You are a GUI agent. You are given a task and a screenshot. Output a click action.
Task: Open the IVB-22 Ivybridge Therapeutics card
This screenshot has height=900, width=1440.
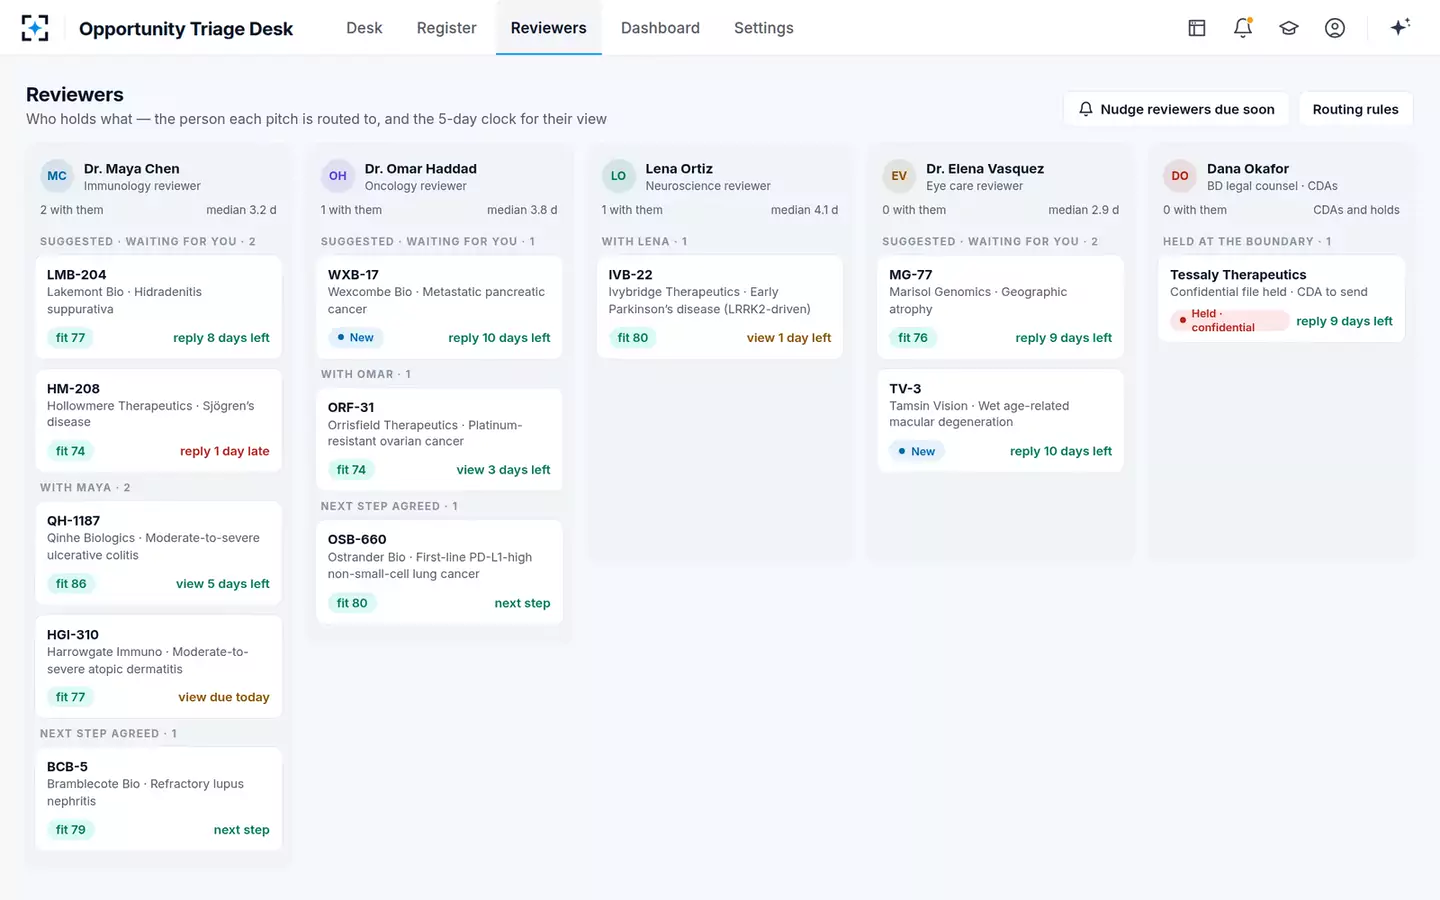(720, 306)
